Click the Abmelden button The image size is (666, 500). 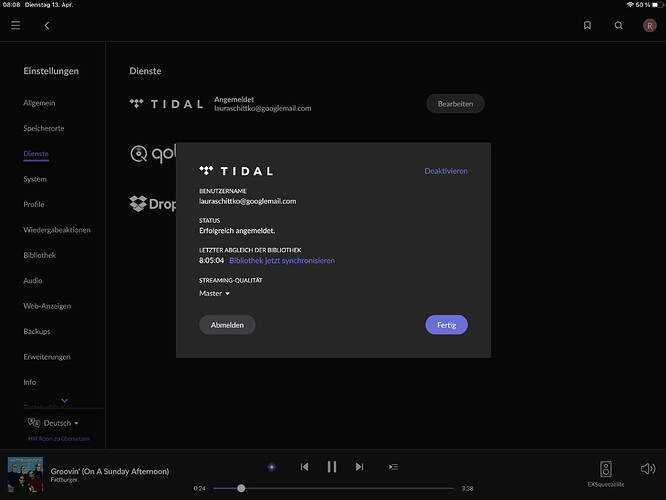227,325
